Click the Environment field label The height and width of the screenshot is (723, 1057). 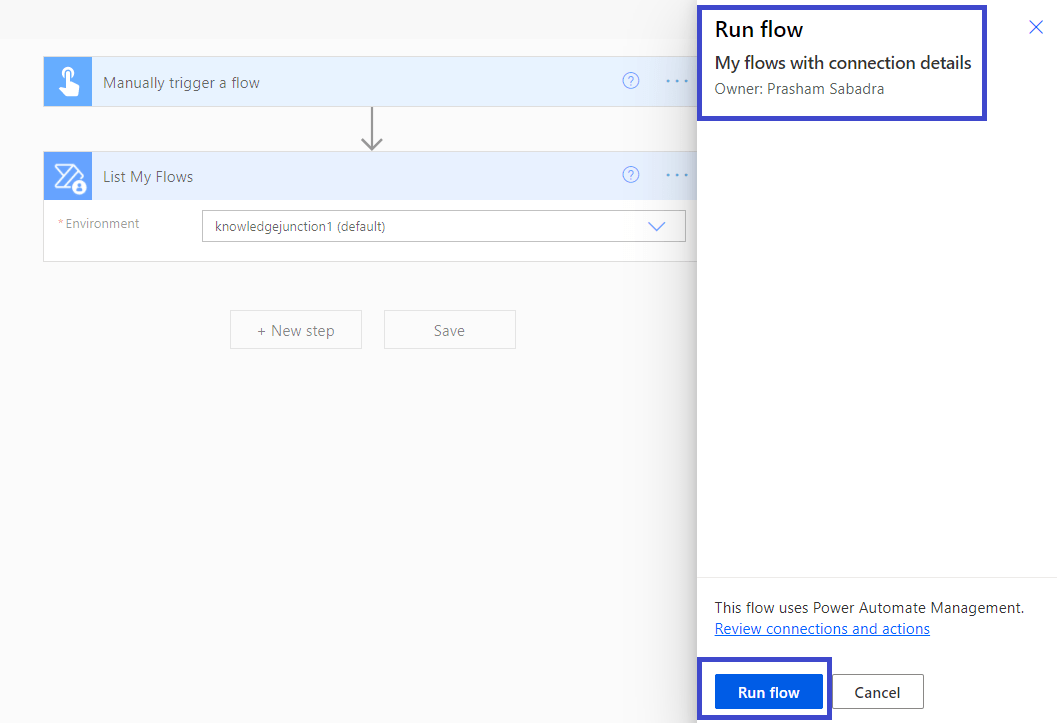tap(102, 224)
